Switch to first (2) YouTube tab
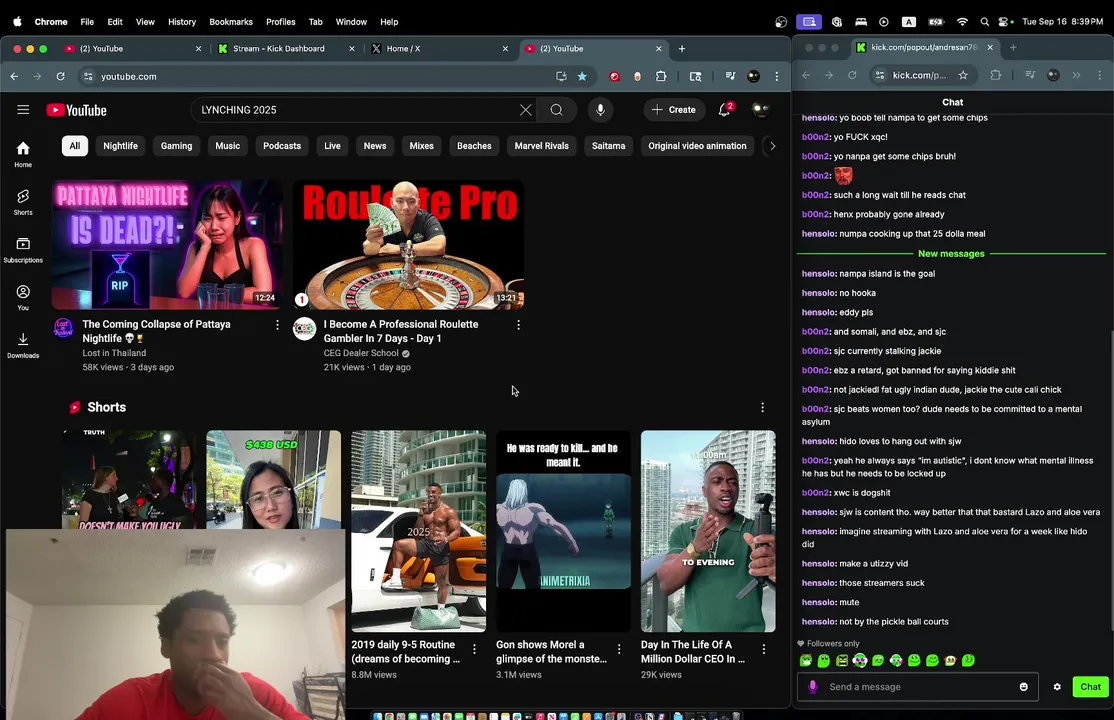Viewport: 1114px width, 720px height. [x=132, y=48]
